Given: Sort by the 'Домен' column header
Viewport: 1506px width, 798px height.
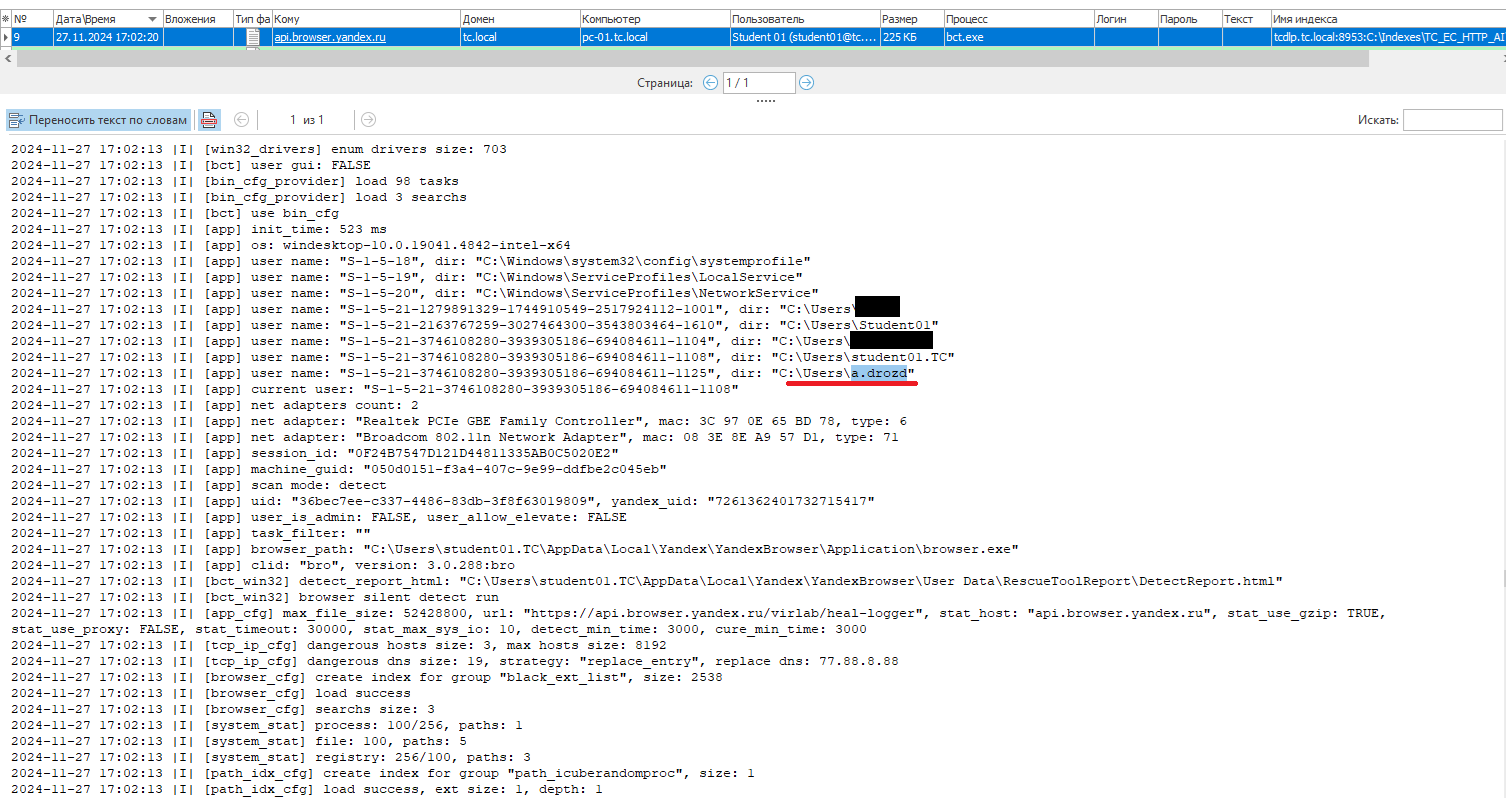Looking at the screenshot, I should pos(519,19).
